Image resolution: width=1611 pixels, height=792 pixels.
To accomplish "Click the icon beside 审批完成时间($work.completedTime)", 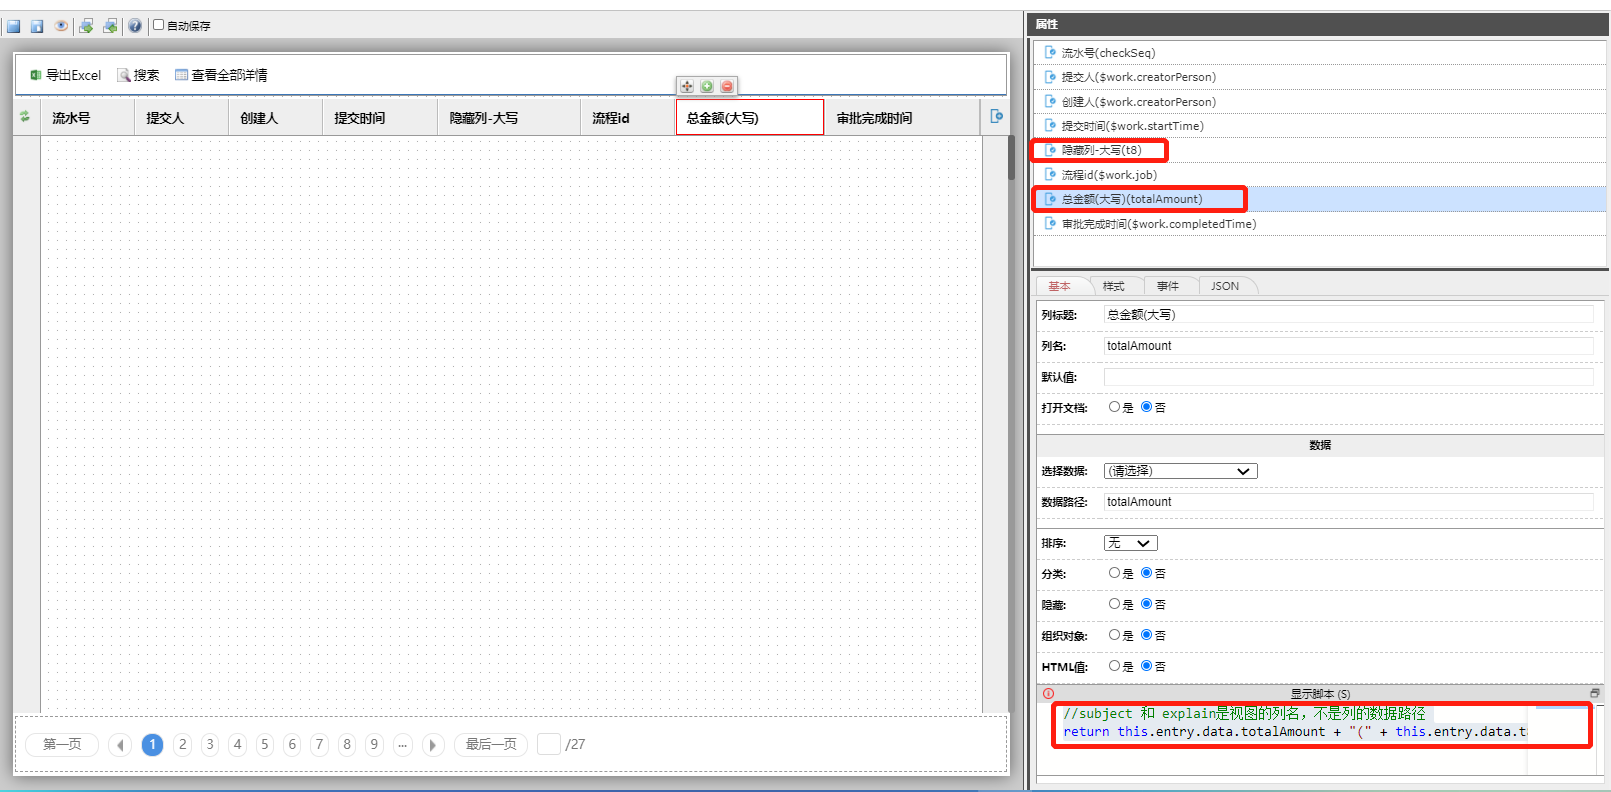I will [x=1050, y=224].
